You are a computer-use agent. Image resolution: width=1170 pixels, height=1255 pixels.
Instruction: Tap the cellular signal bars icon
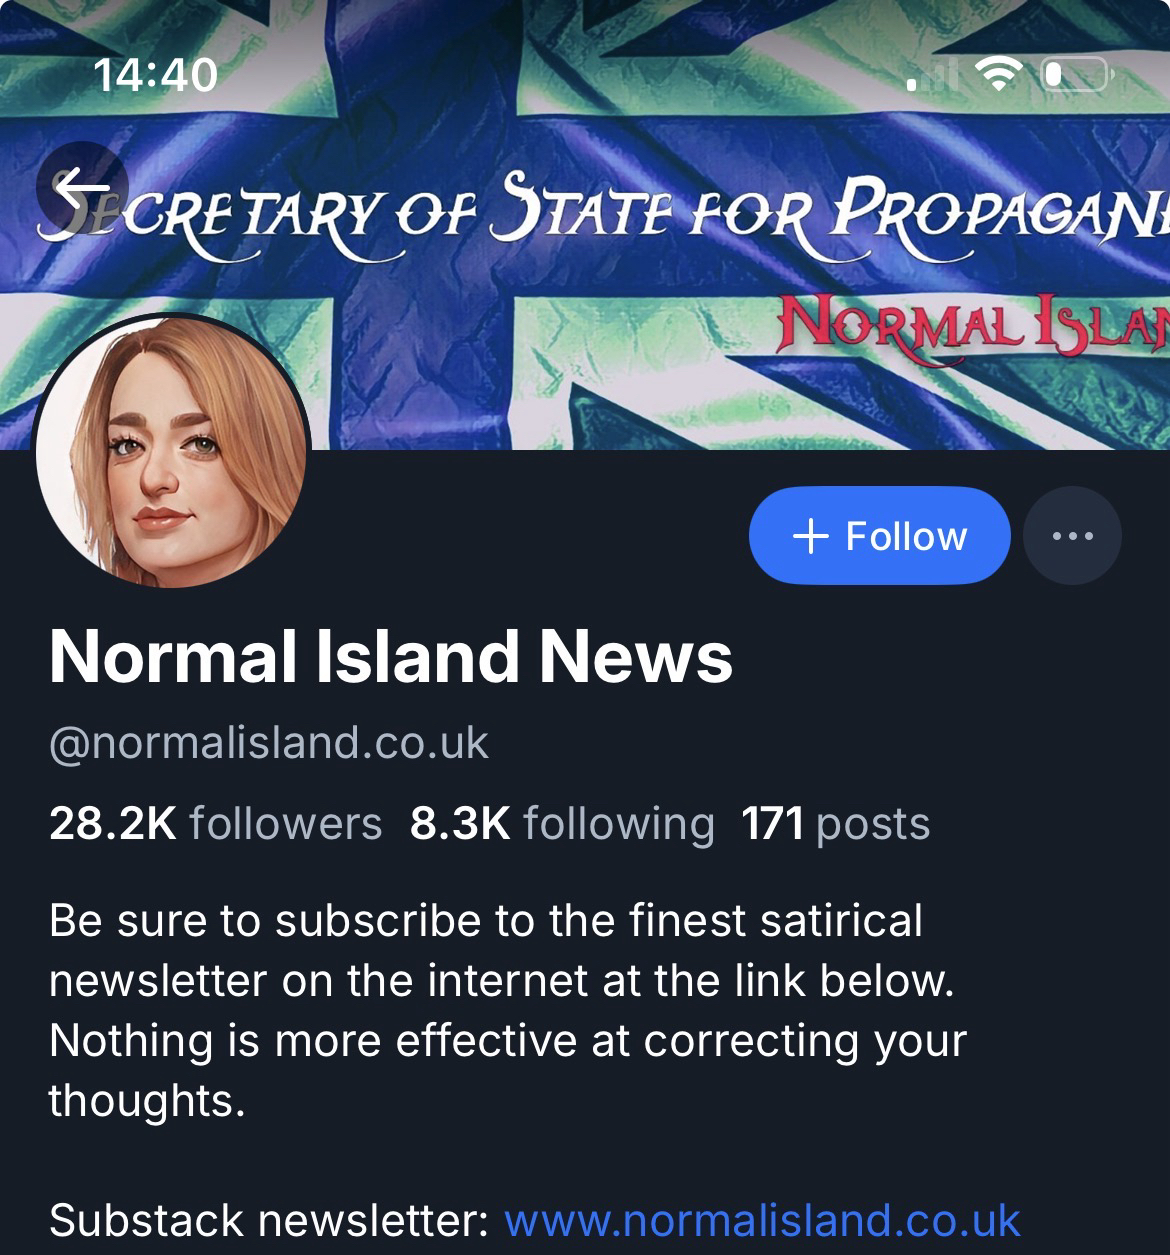pos(932,75)
